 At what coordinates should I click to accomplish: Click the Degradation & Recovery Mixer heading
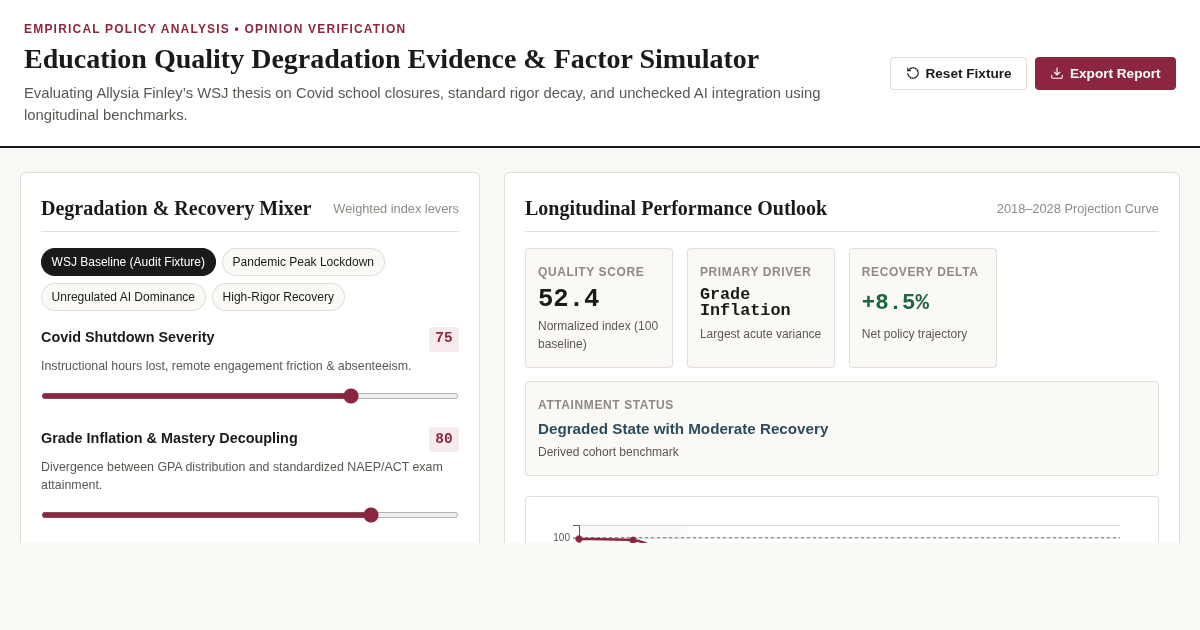(x=176, y=208)
